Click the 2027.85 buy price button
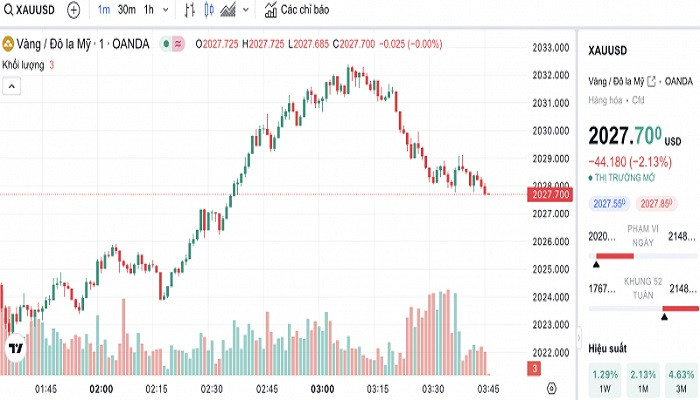 656,203
